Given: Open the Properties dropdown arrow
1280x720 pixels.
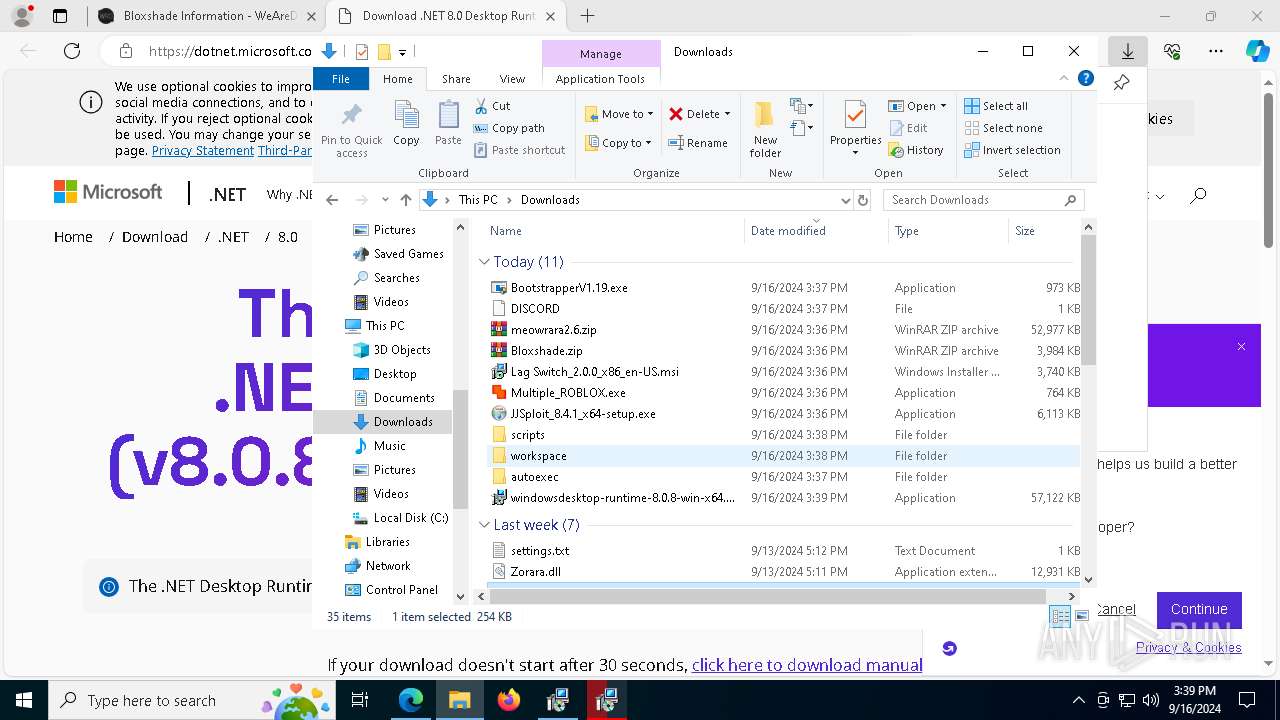Looking at the screenshot, I should click(855, 153).
